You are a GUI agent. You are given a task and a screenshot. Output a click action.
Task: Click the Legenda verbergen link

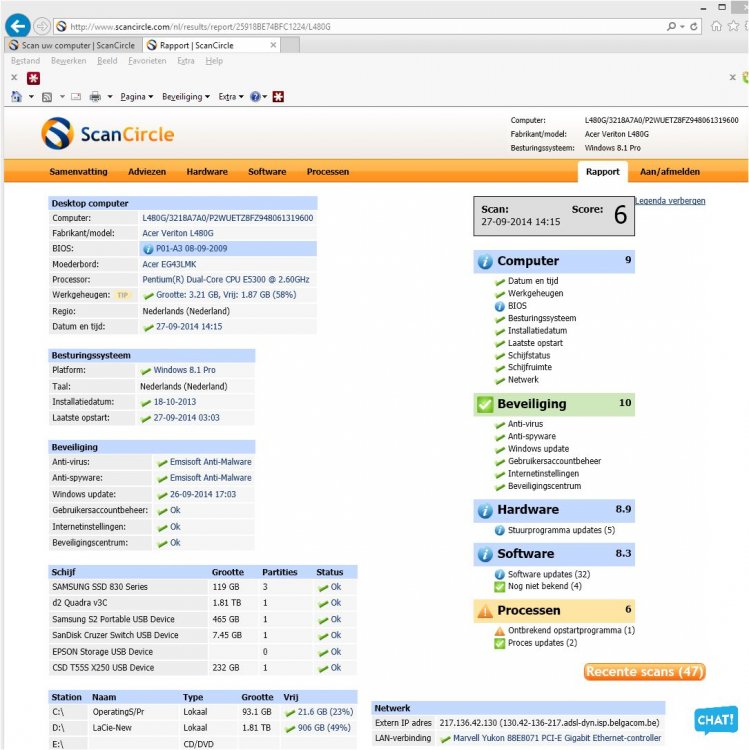point(669,201)
